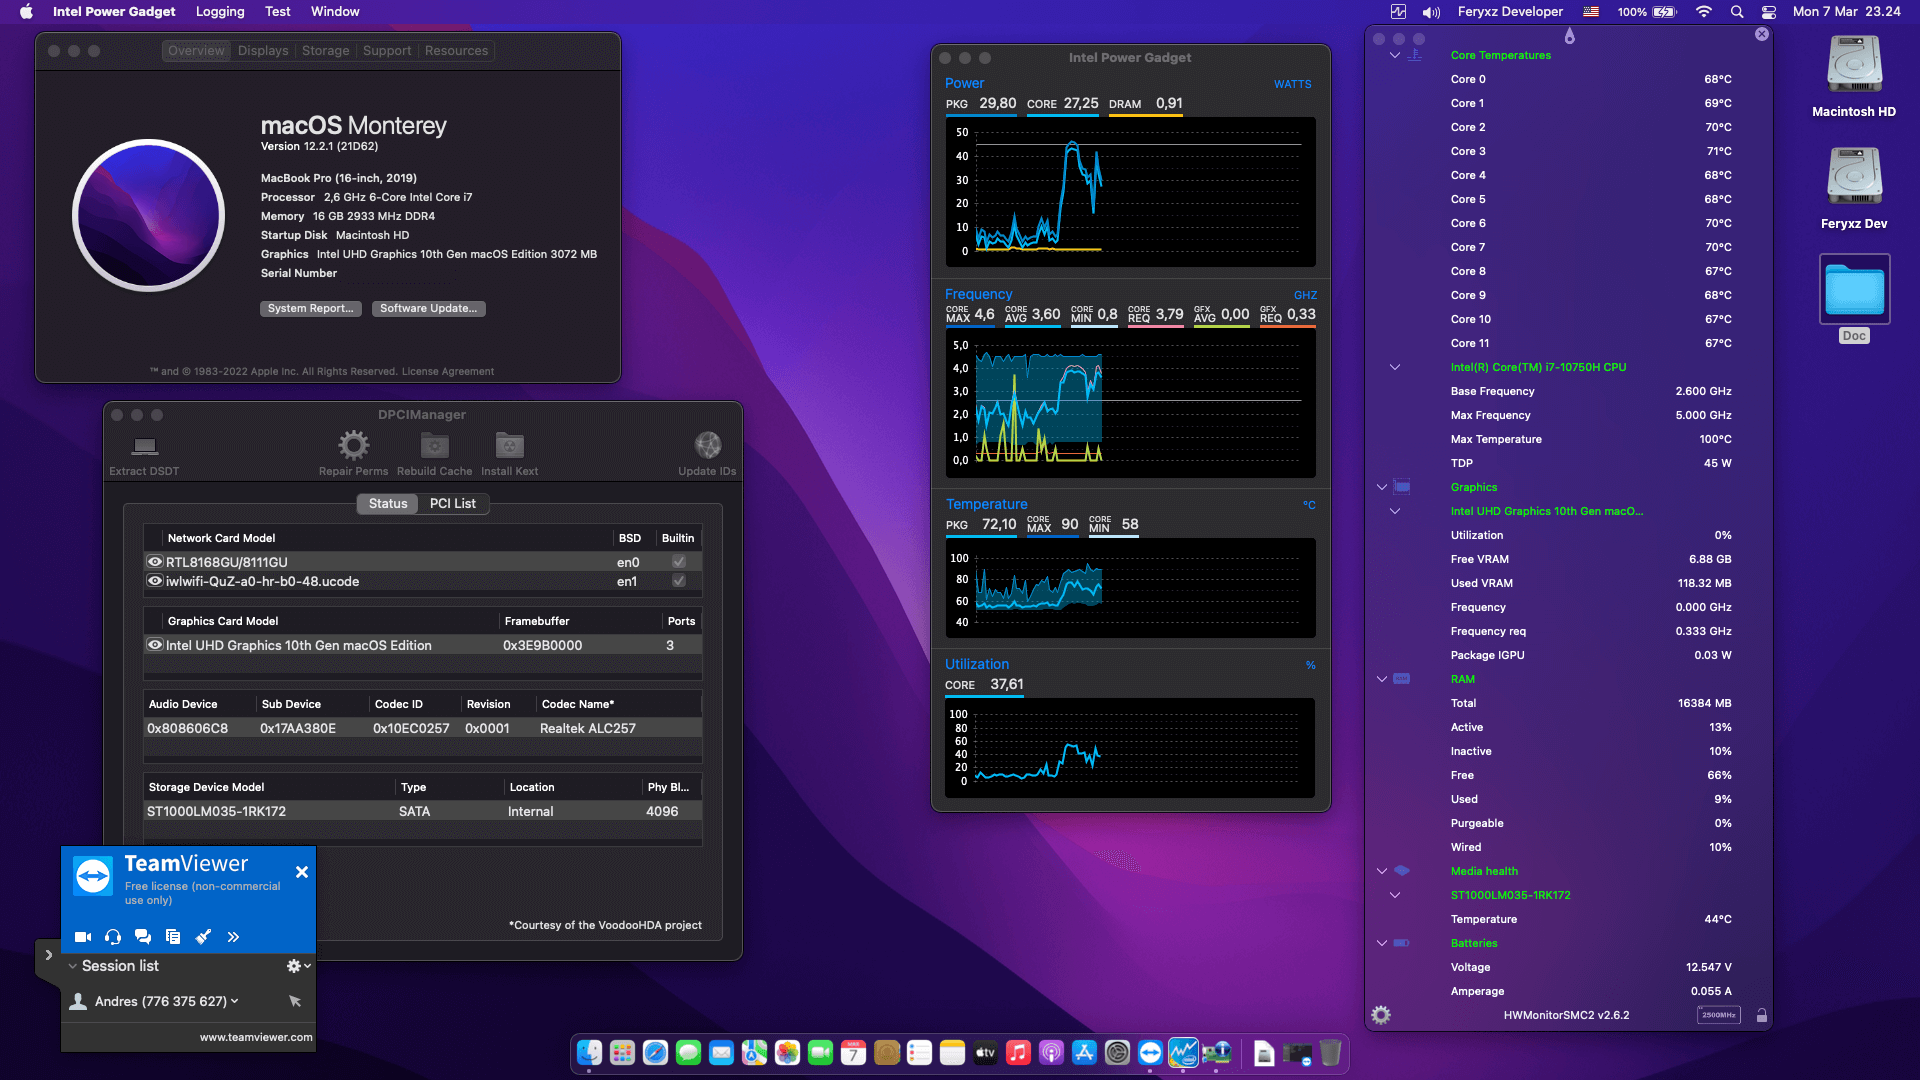Open TeamViewer from the dock
This screenshot has width=1920, height=1080.
[1150, 1052]
